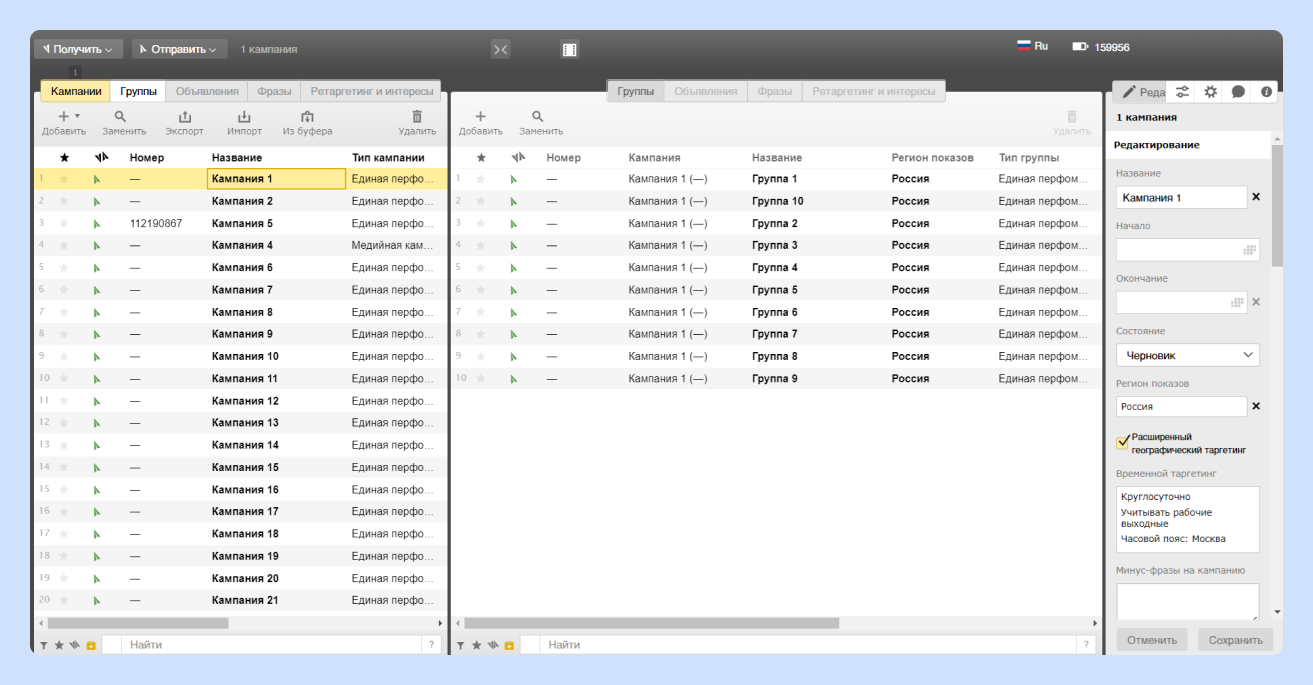The width and height of the screenshot is (1313, 685).
Task: Open the comment bubble tab icon
Action: pyautogui.click(x=1238, y=92)
